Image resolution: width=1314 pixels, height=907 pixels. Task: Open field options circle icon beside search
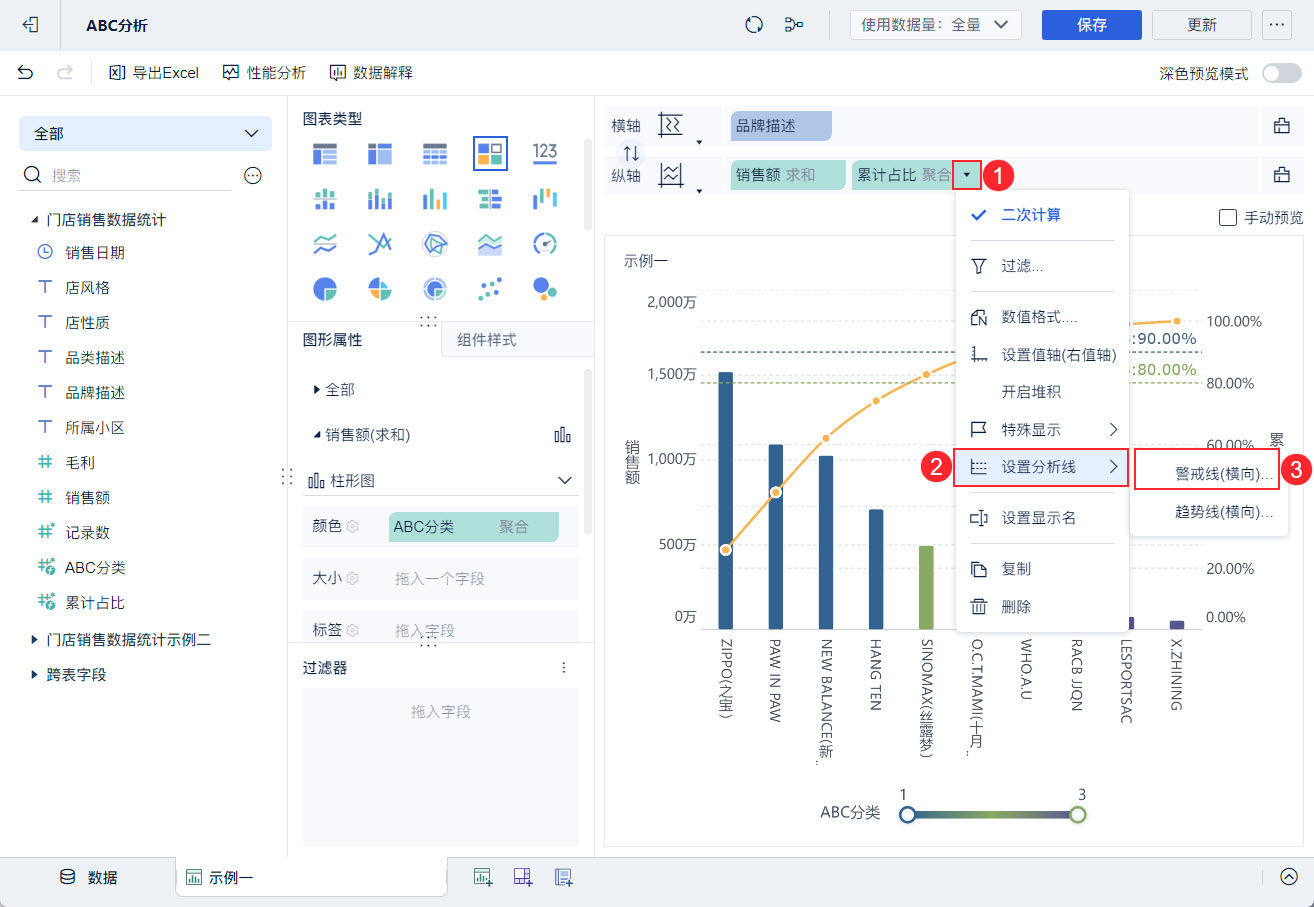click(253, 175)
